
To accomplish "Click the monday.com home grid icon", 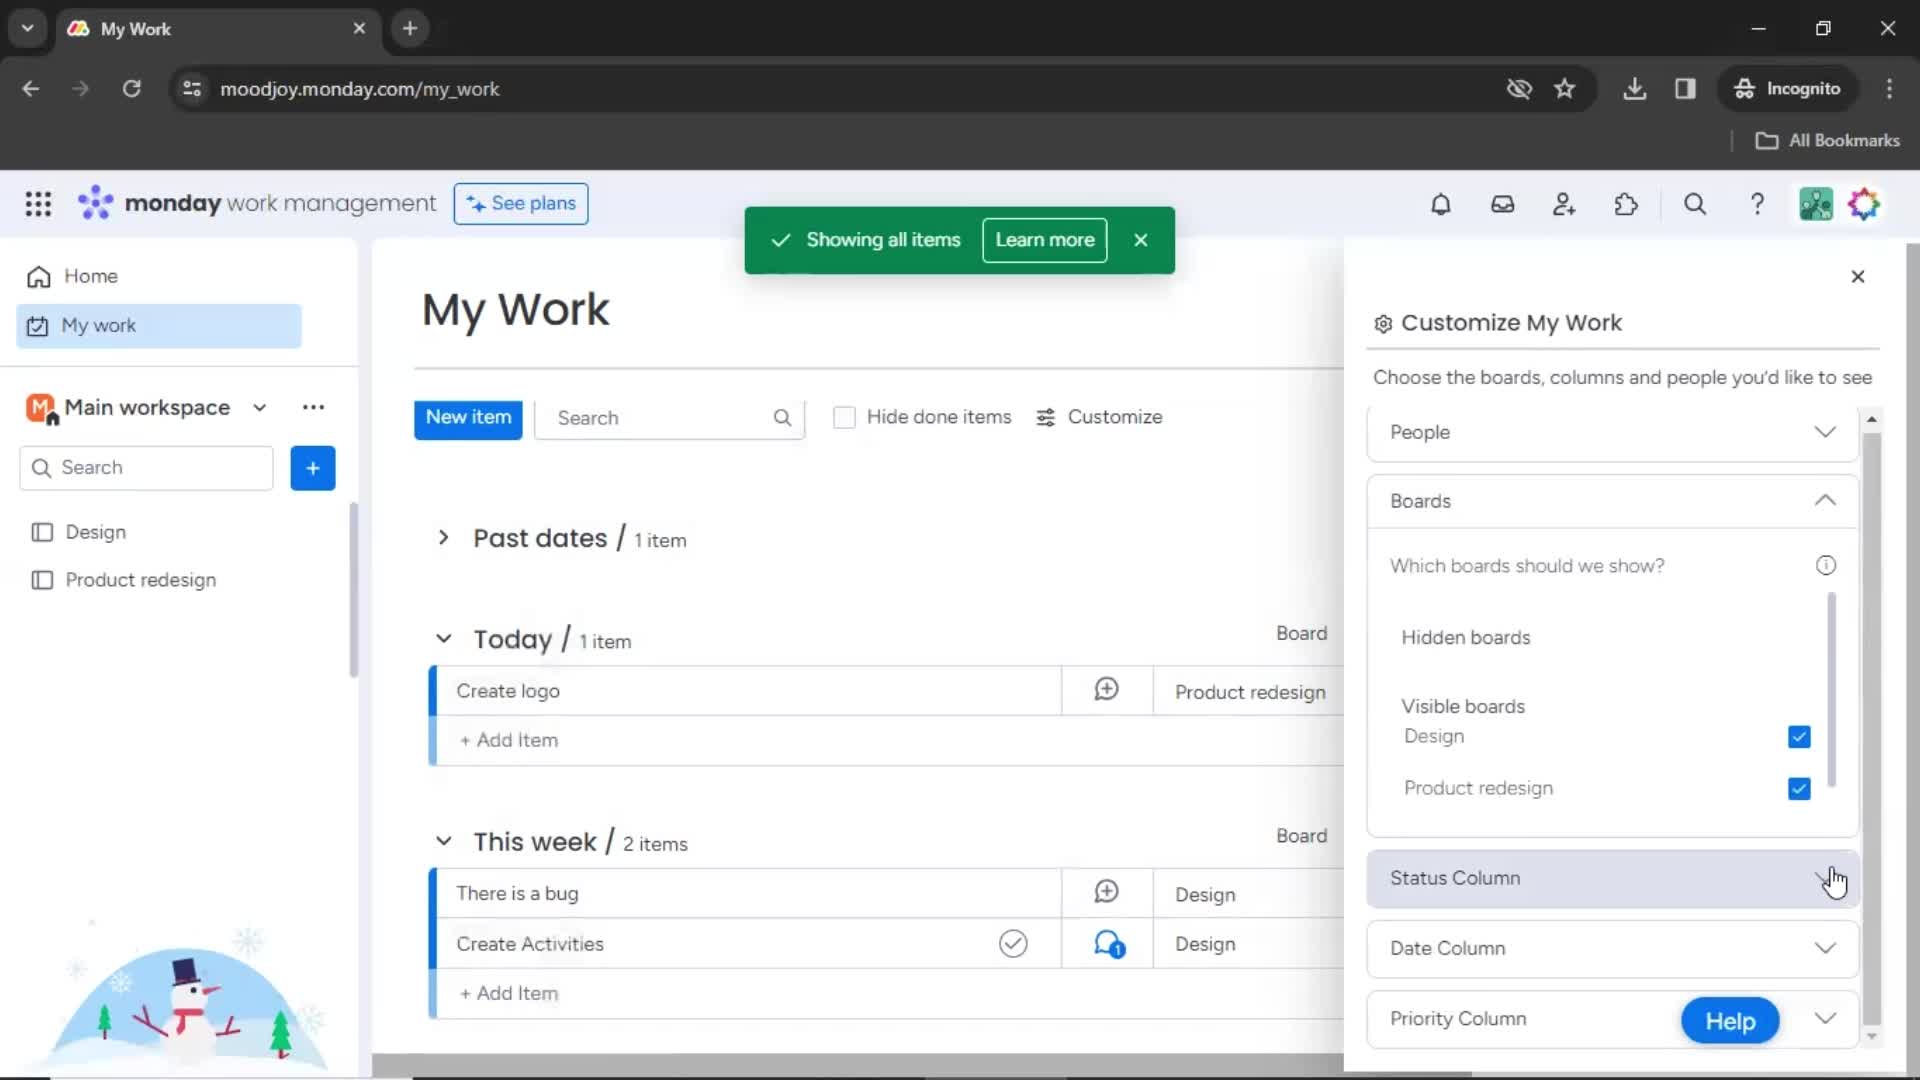I will click(37, 203).
